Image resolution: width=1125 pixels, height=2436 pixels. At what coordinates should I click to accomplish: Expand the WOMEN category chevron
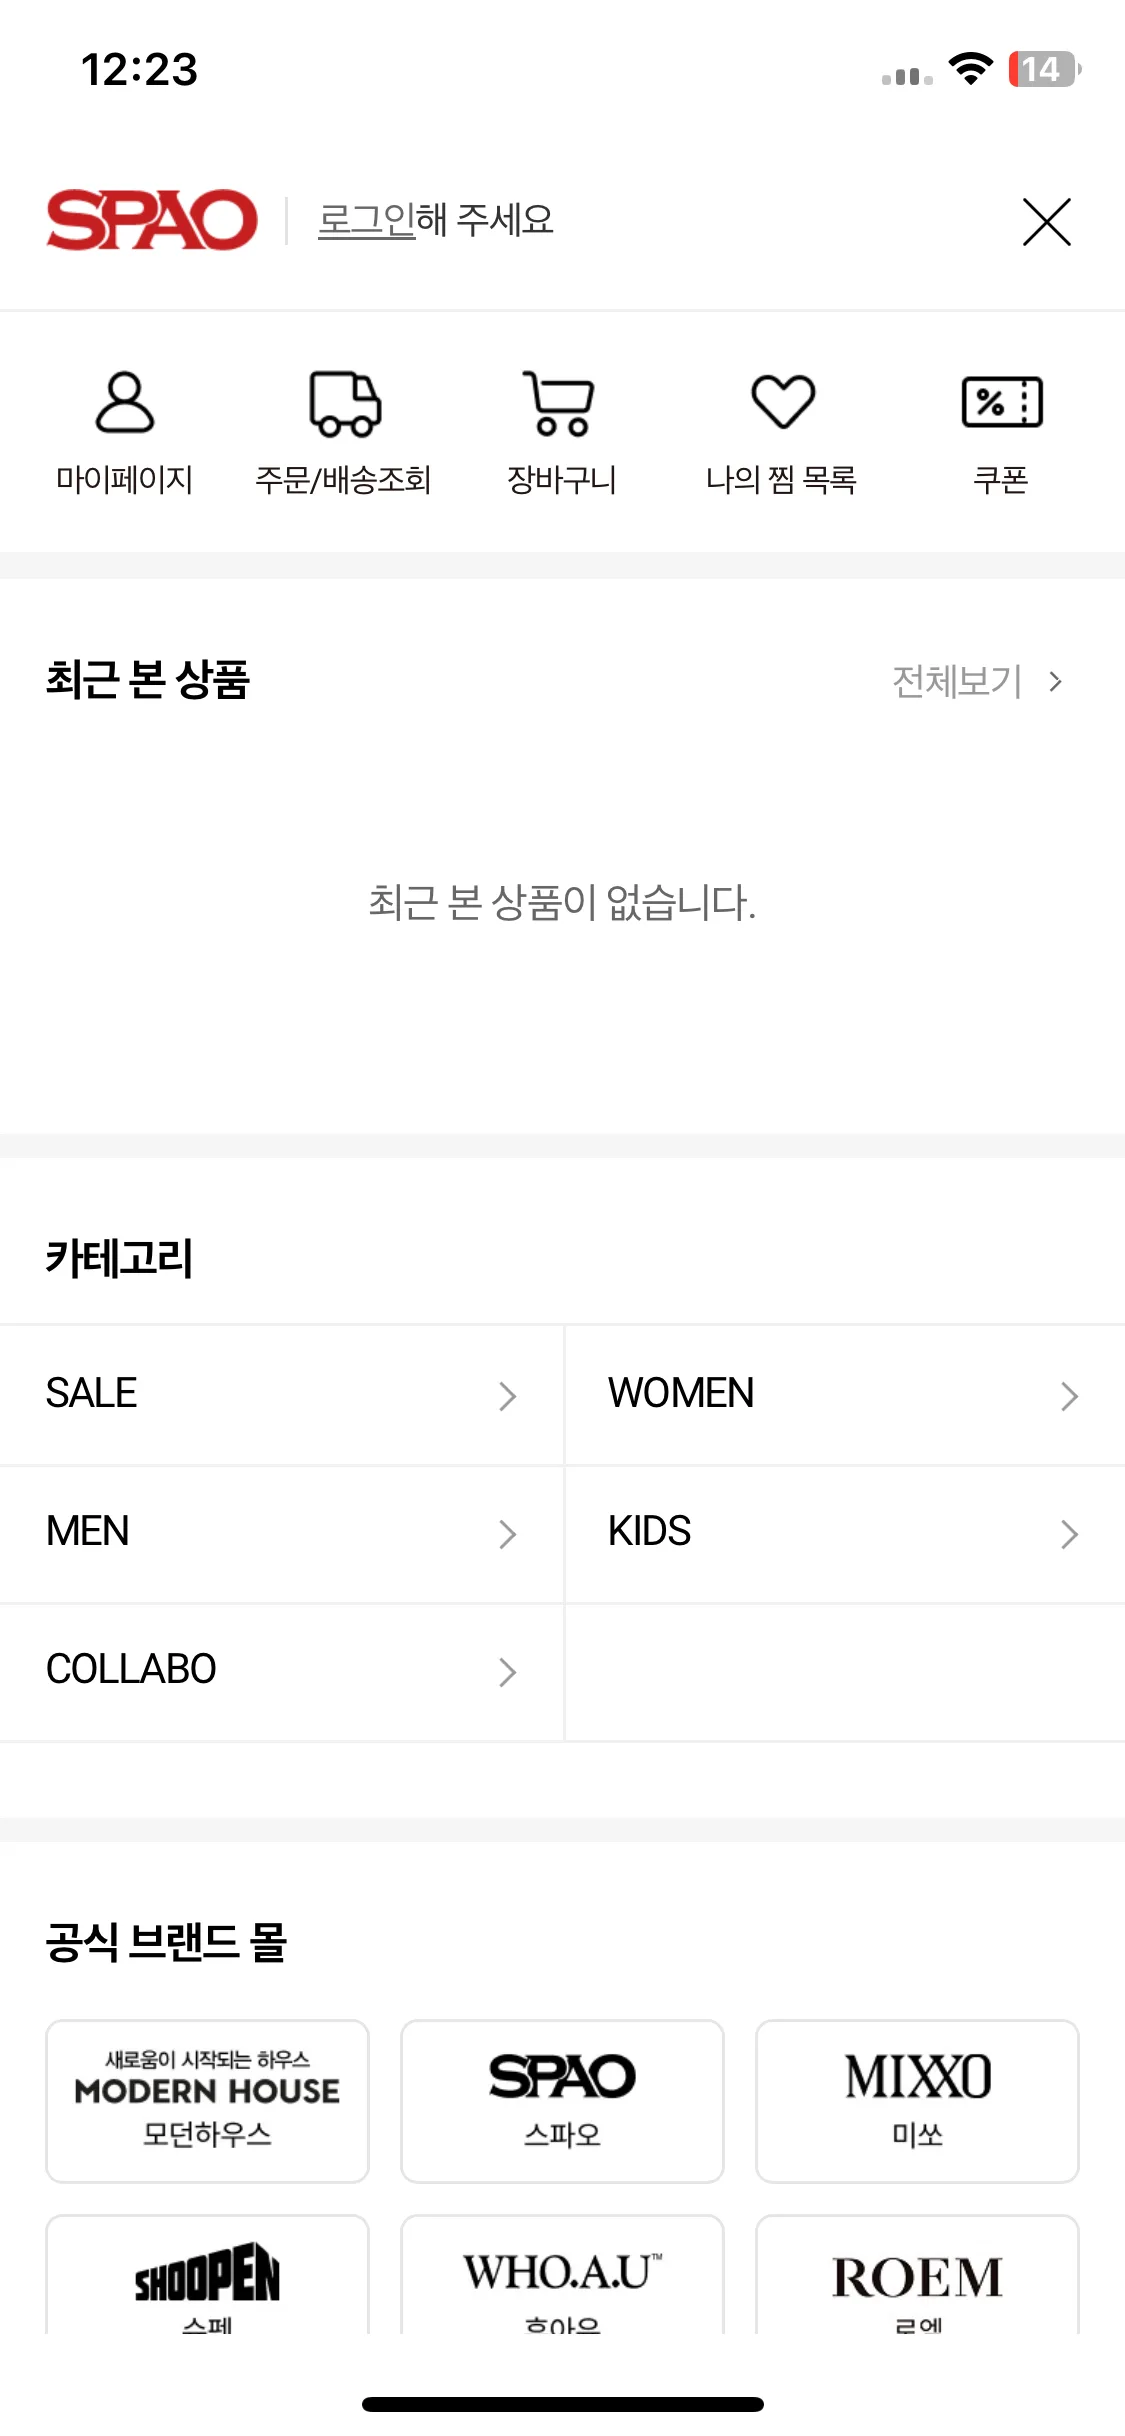[x=1069, y=1396]
